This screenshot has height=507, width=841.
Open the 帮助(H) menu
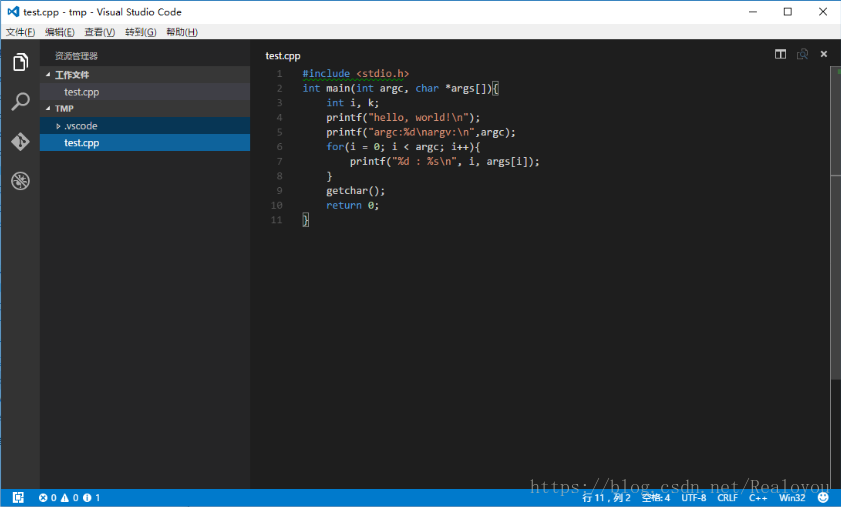coord(182,32)
